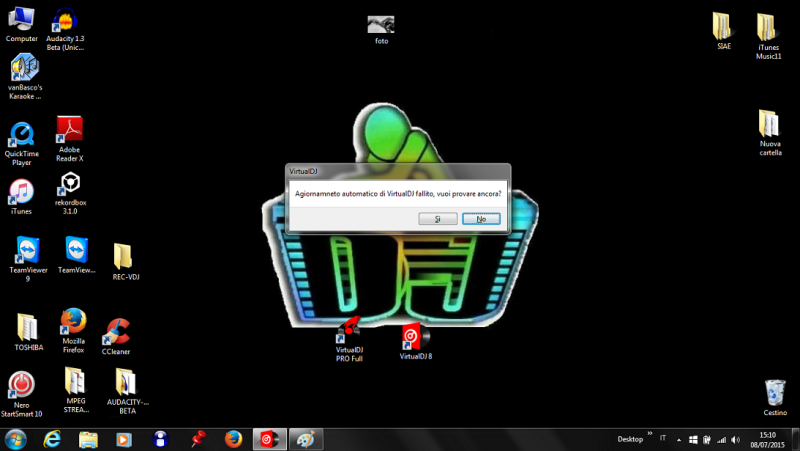This screenshot has height=451, width=800.
Task: Open Firefox from the taskbar
Action: coord(234,439)
